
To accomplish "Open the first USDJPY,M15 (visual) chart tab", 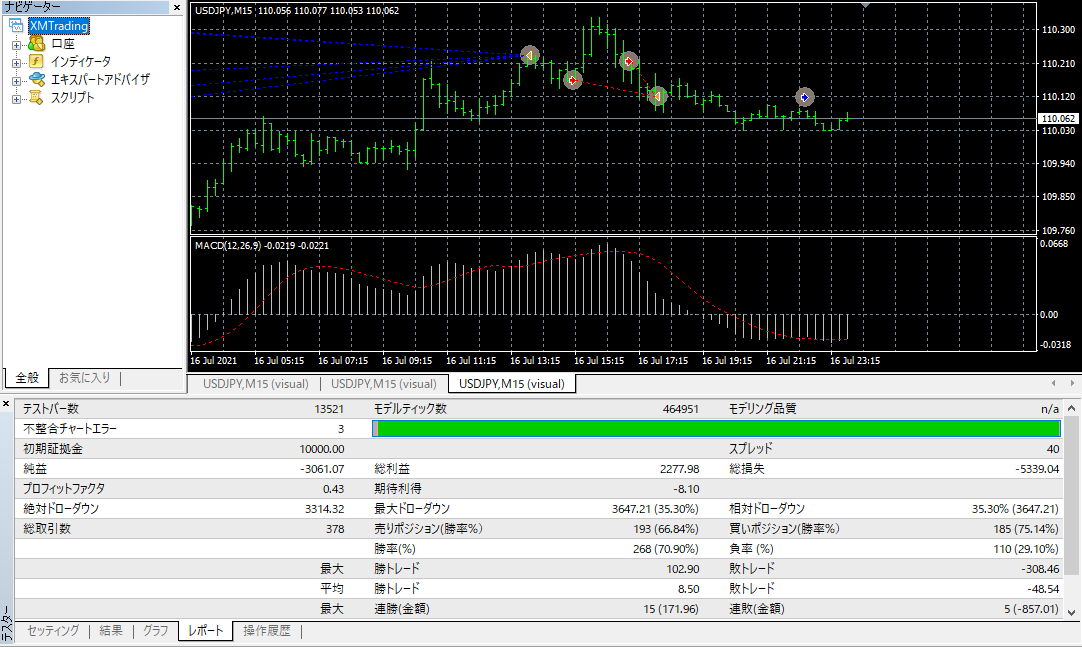I will tap(255, 384).
